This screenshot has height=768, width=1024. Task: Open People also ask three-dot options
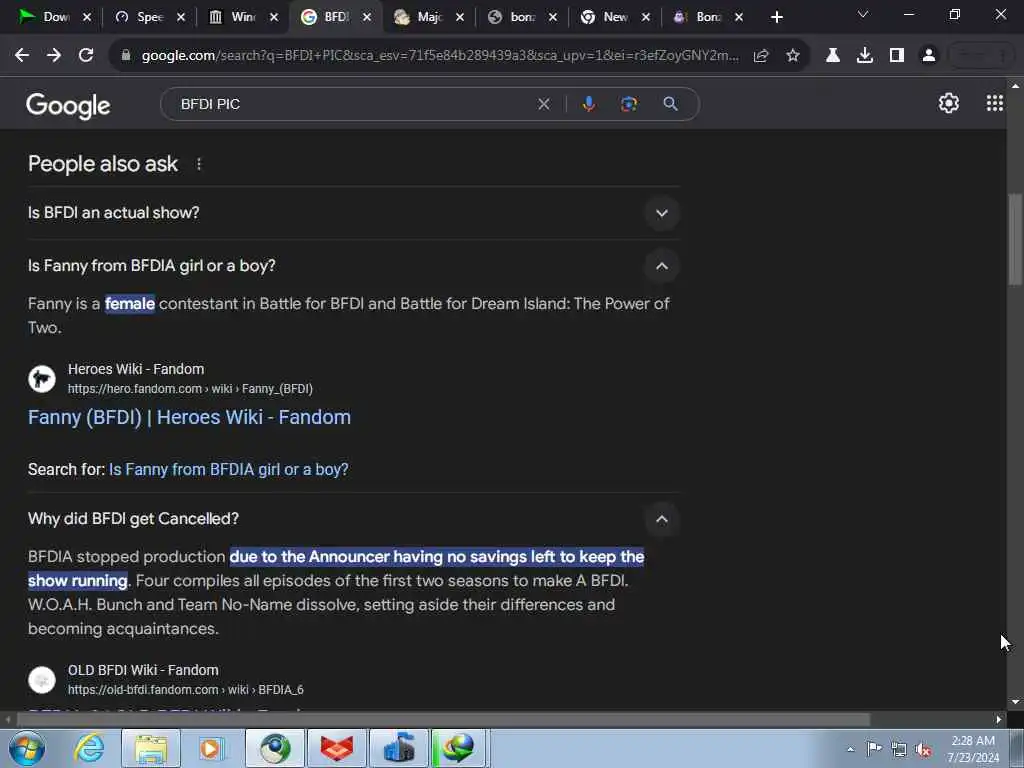click(199, 164)
